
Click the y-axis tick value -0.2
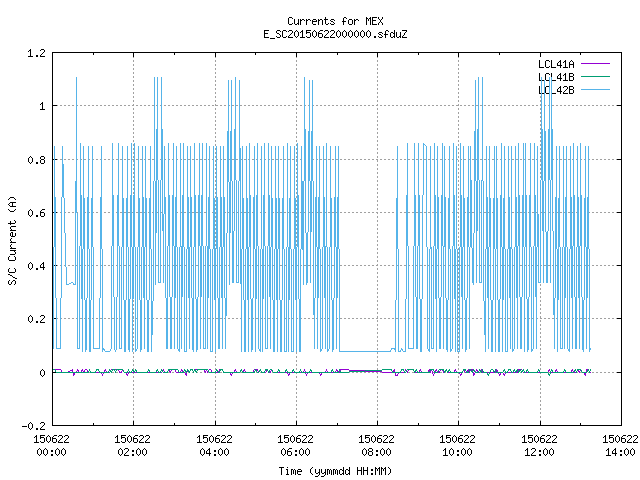[x=33, y=426]
